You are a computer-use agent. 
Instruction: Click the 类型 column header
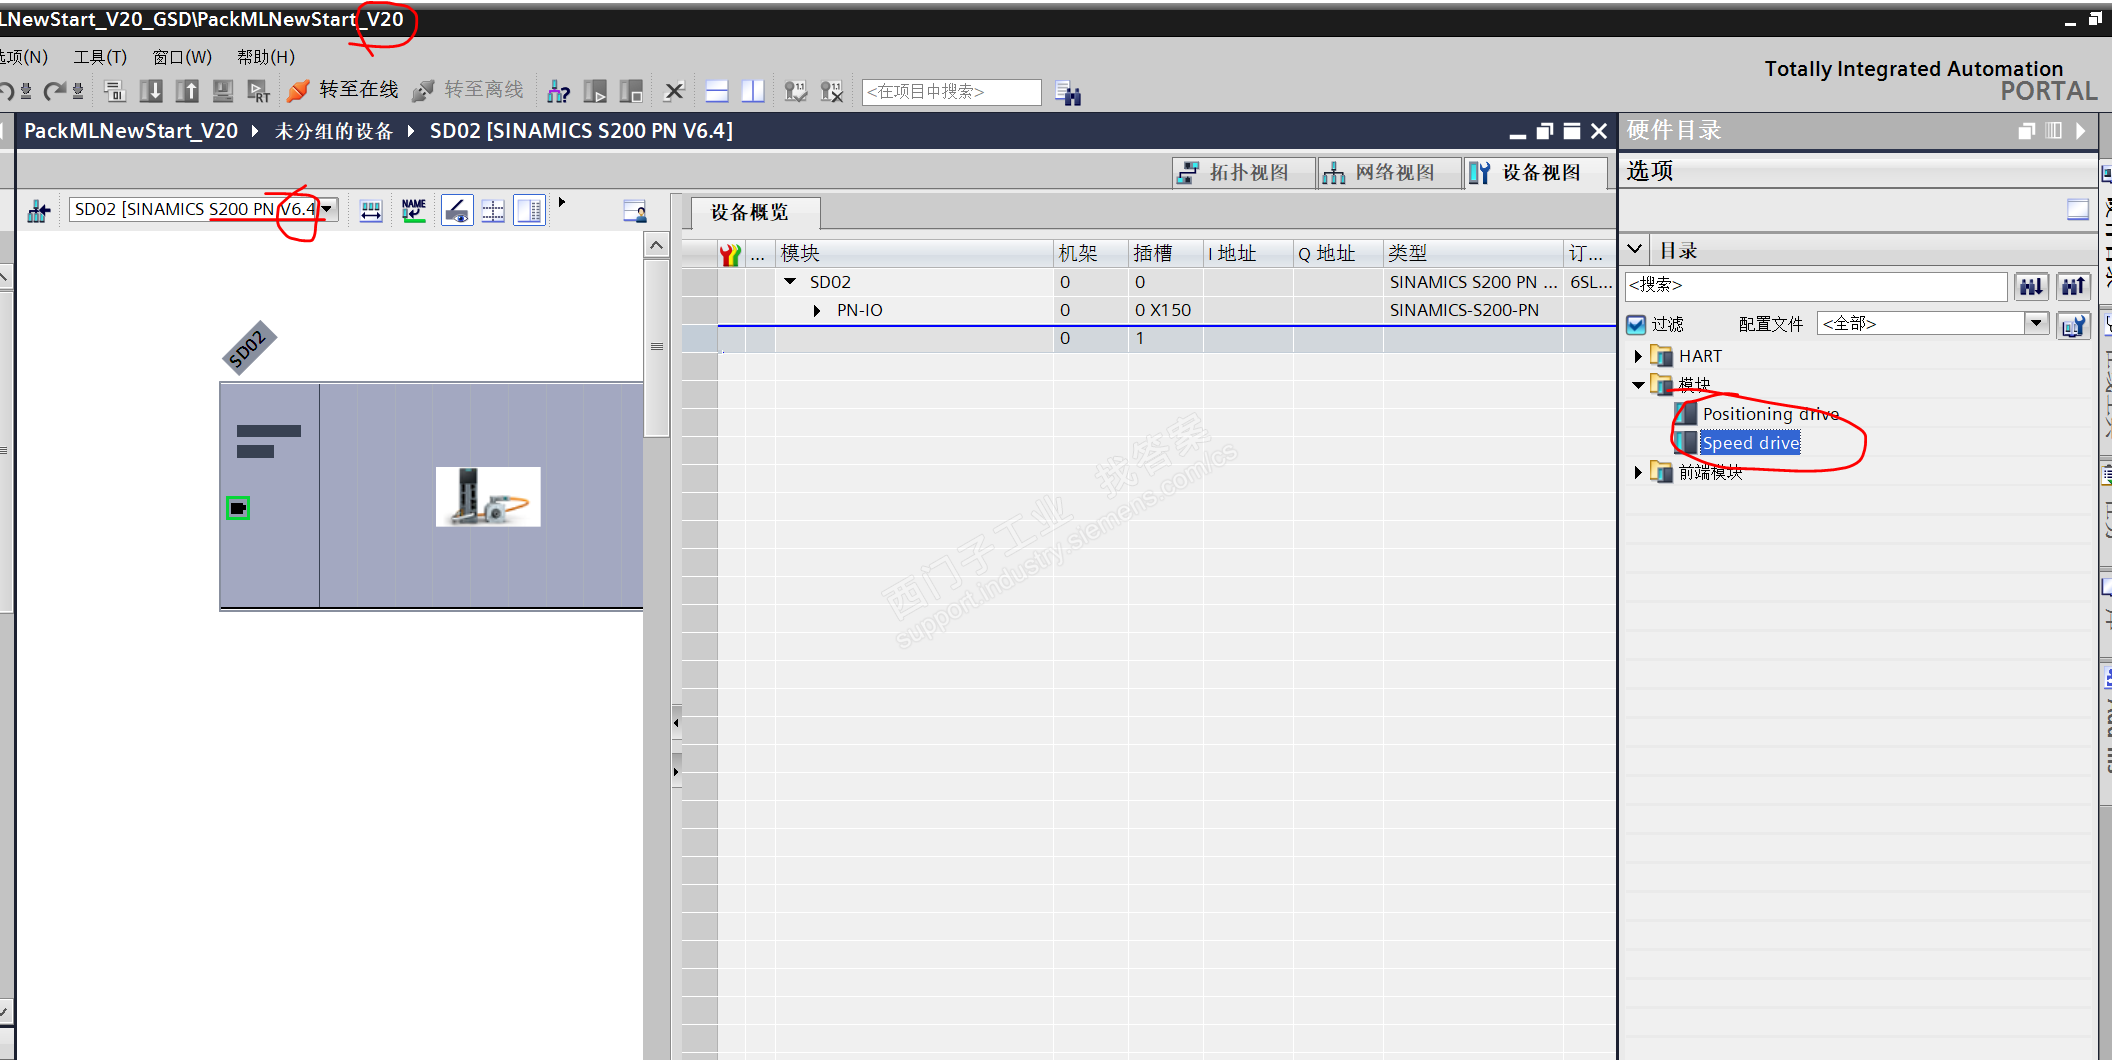(x=1473, y=254)
